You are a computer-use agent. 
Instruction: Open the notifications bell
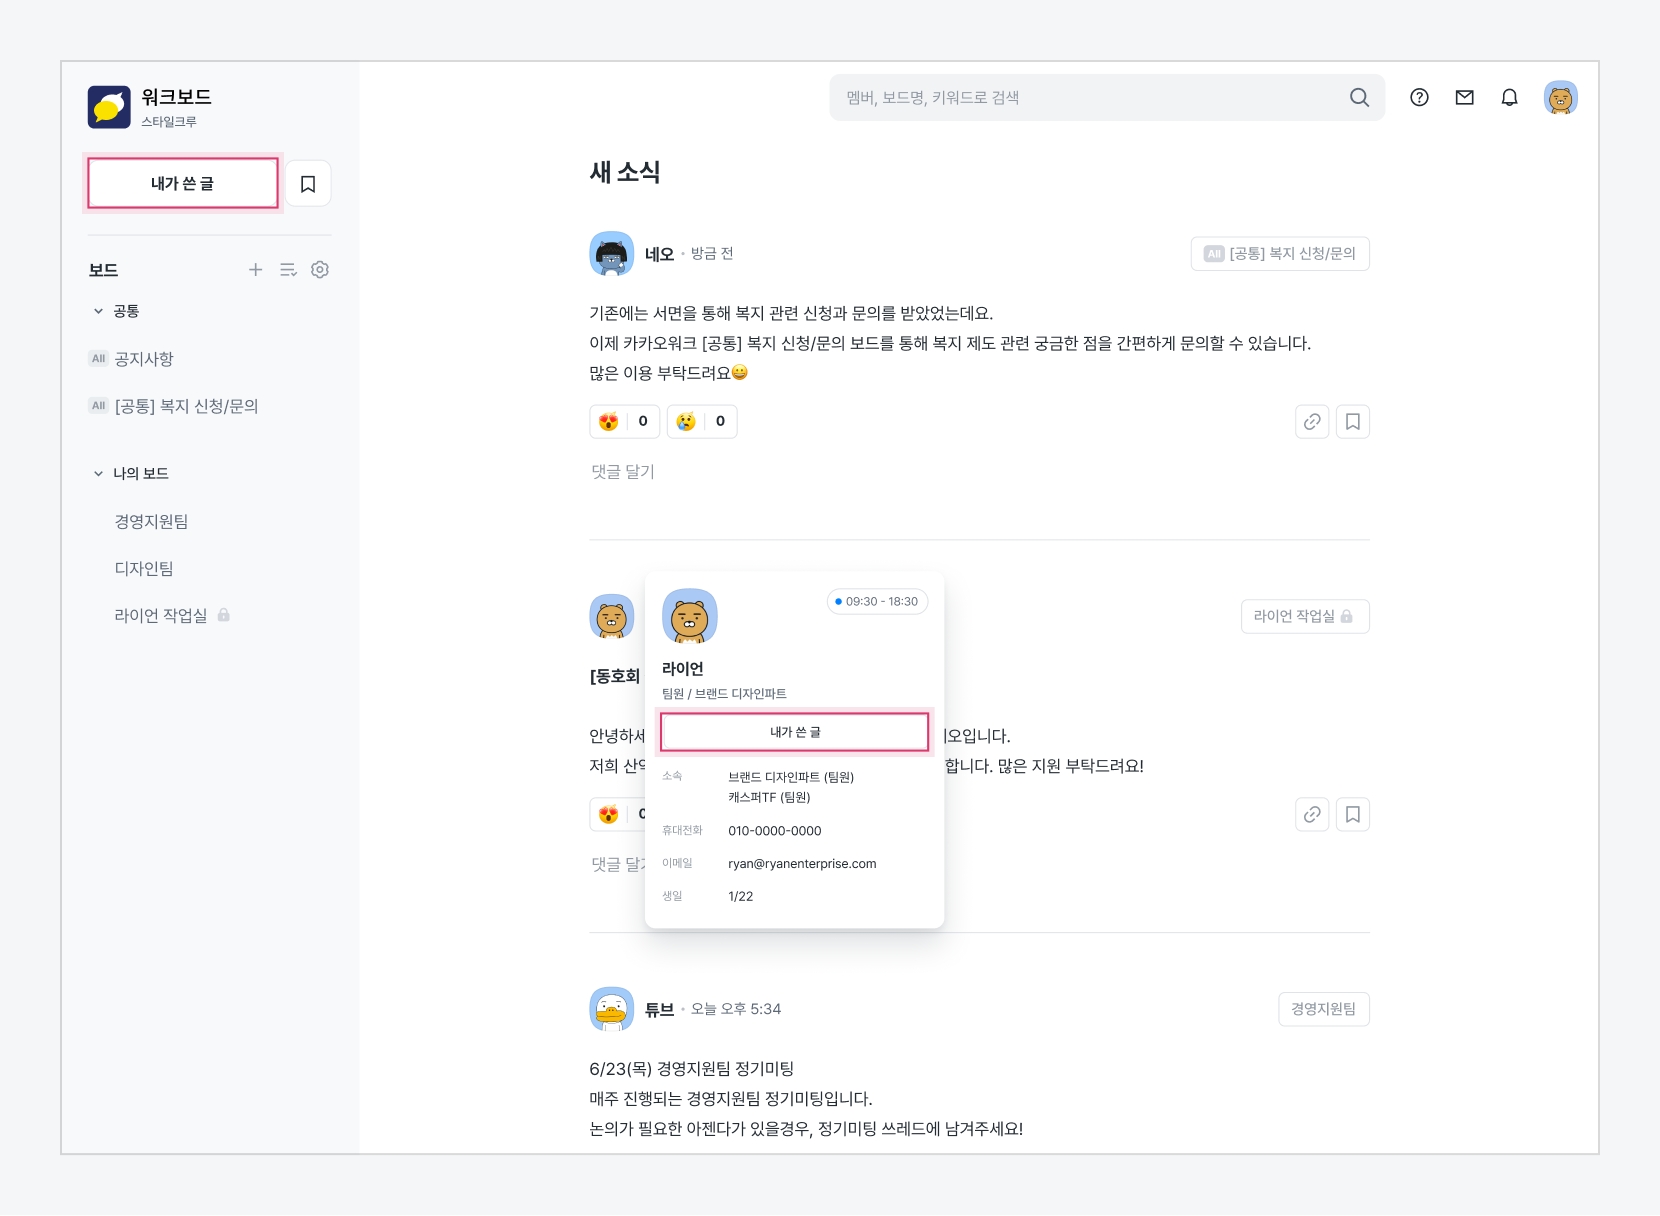[1509, 97]
